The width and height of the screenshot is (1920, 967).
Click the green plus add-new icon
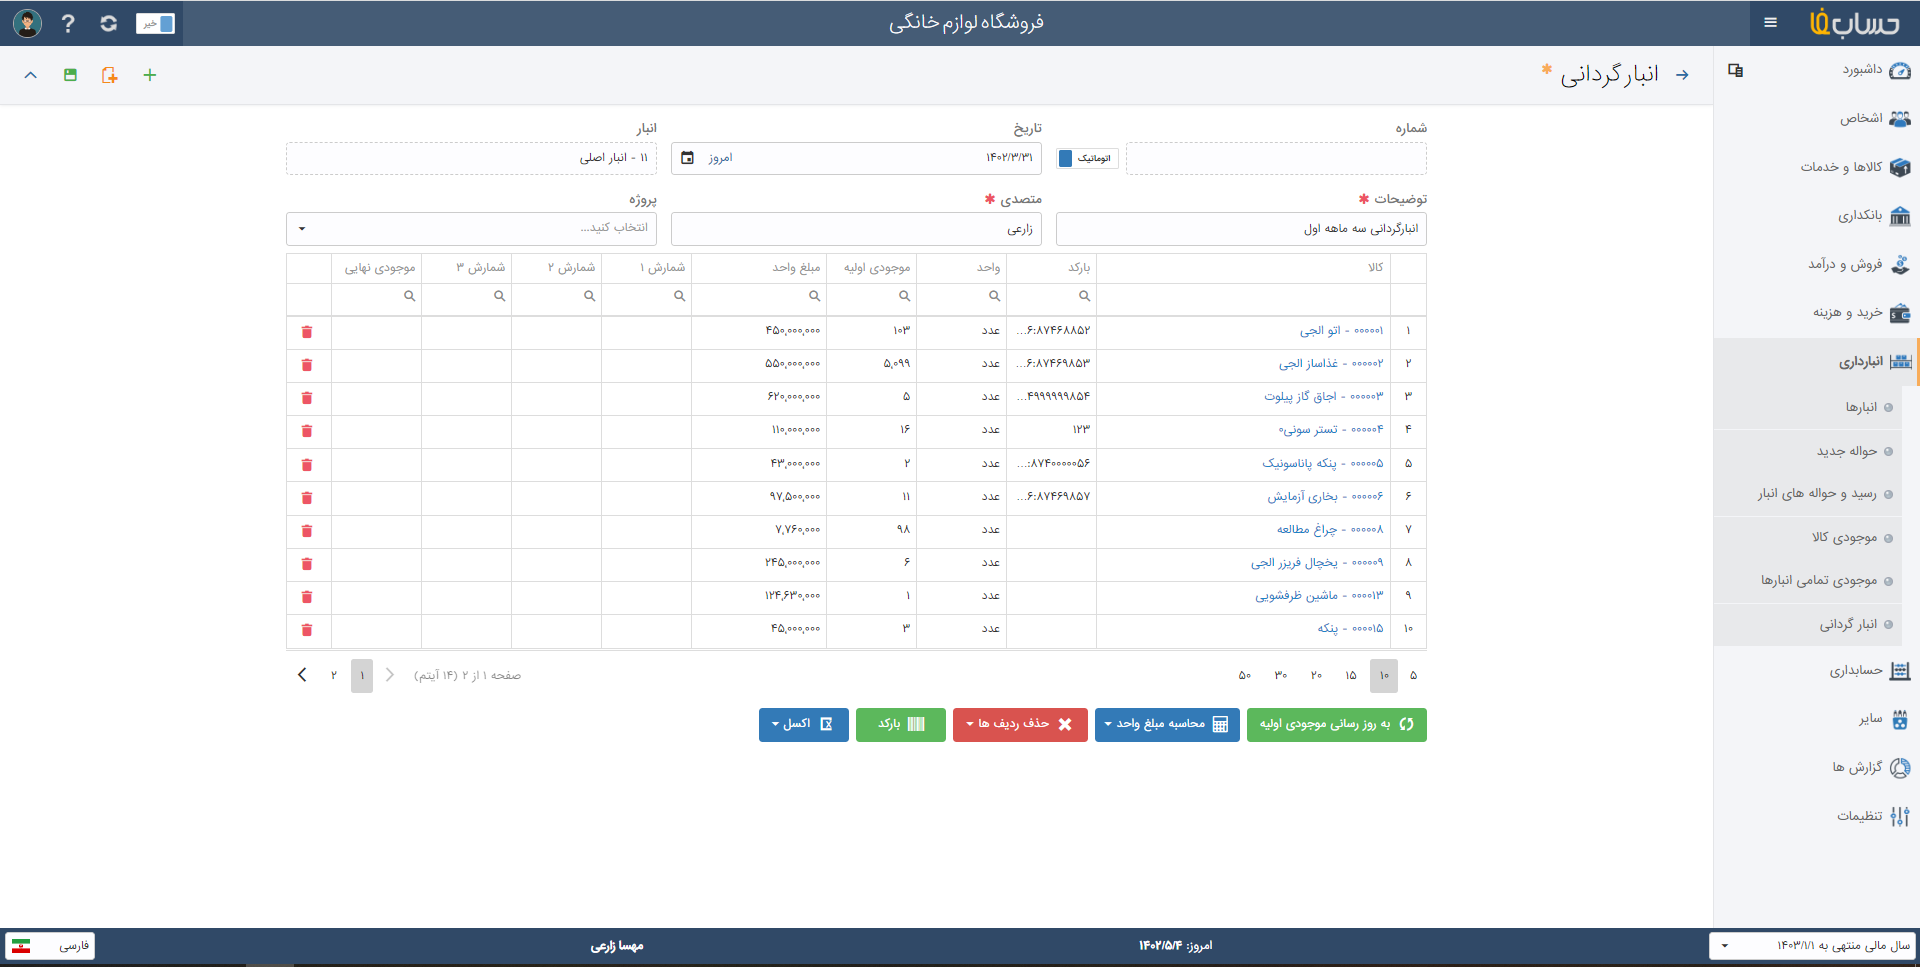(x=150, y=75)
